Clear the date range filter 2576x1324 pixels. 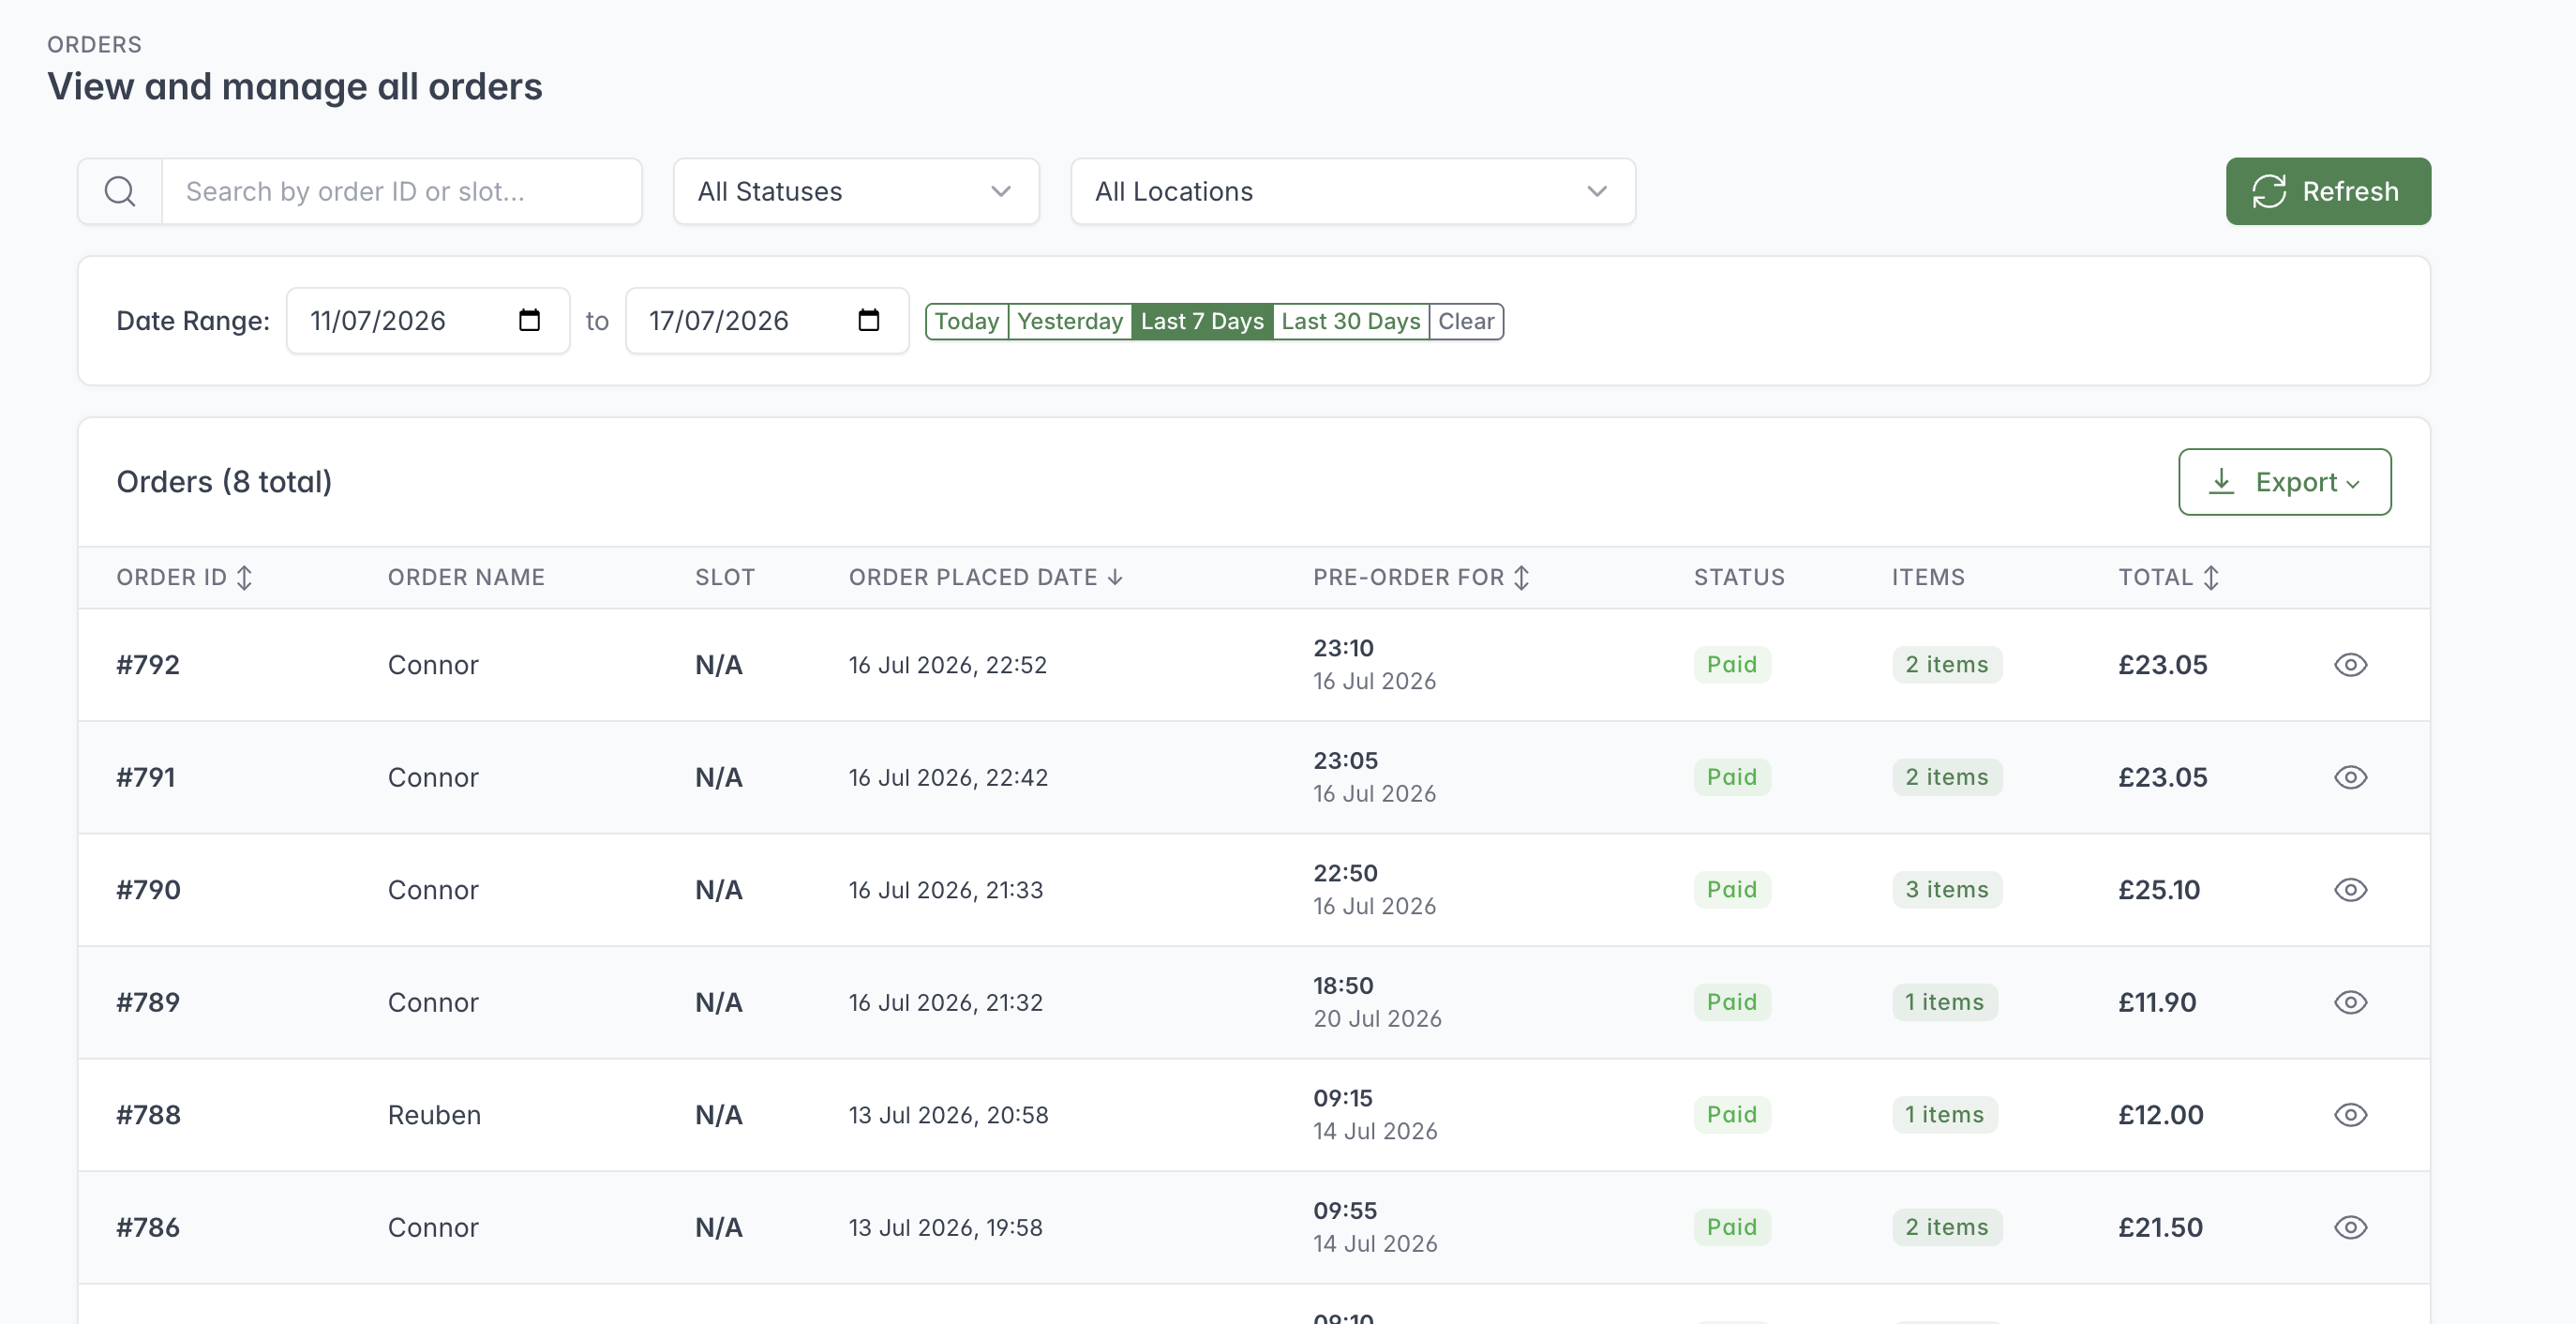click(x=1466, y=321)
